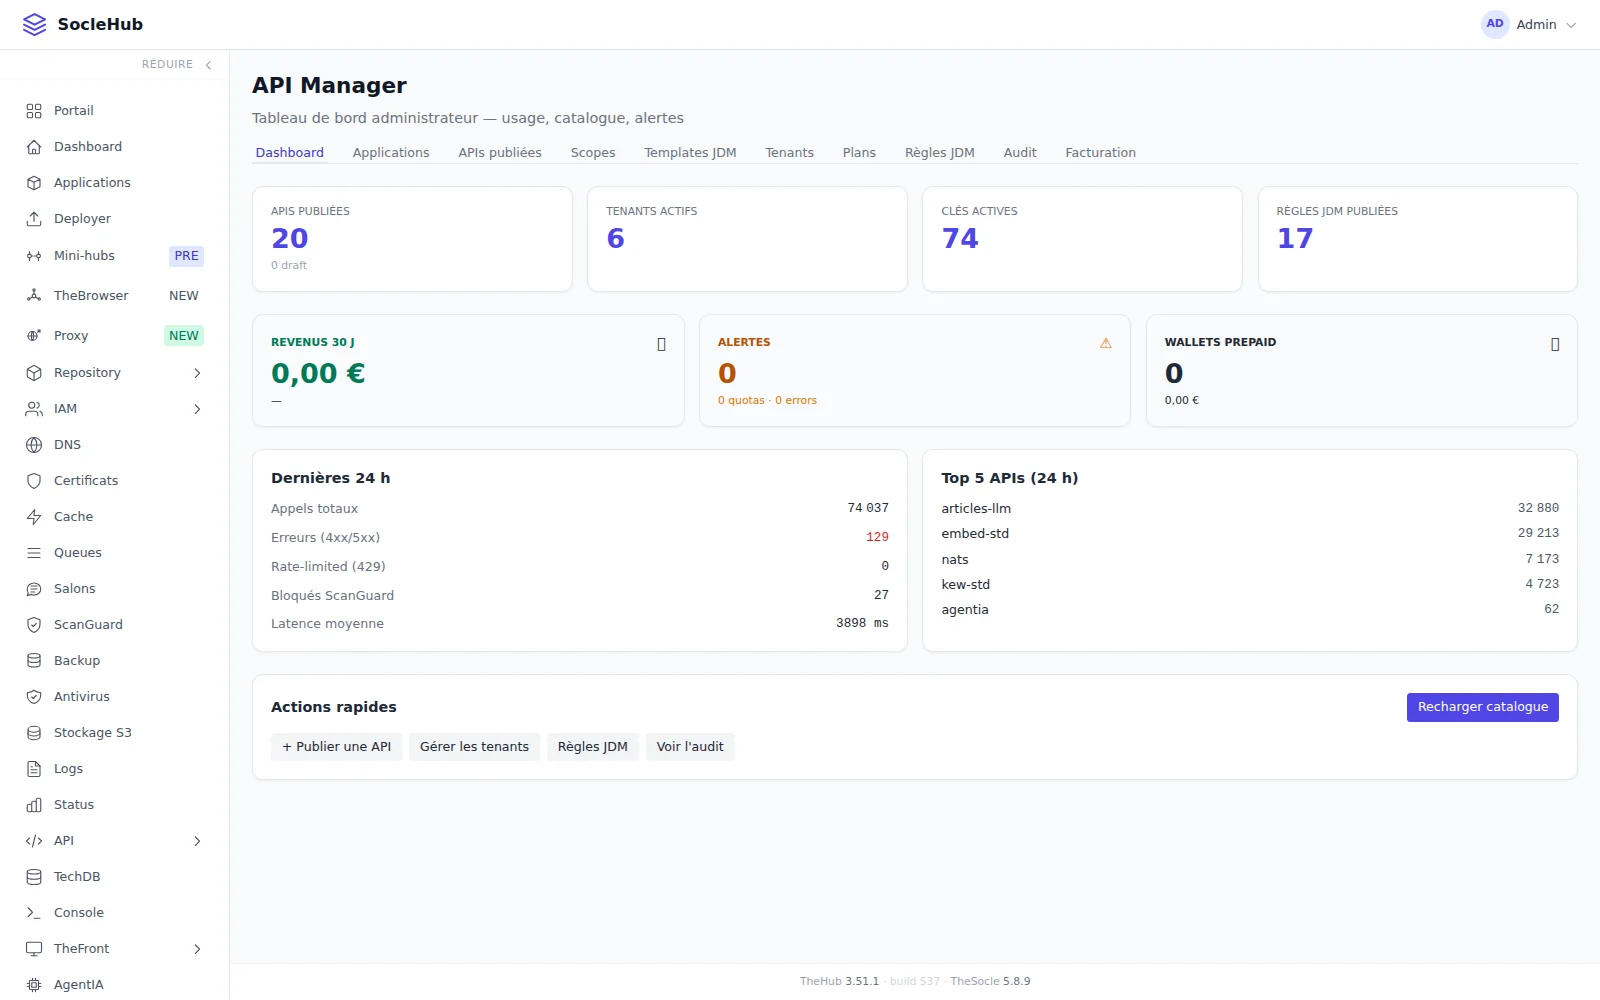Open Stockage S3 storage icon

[34, 733]
